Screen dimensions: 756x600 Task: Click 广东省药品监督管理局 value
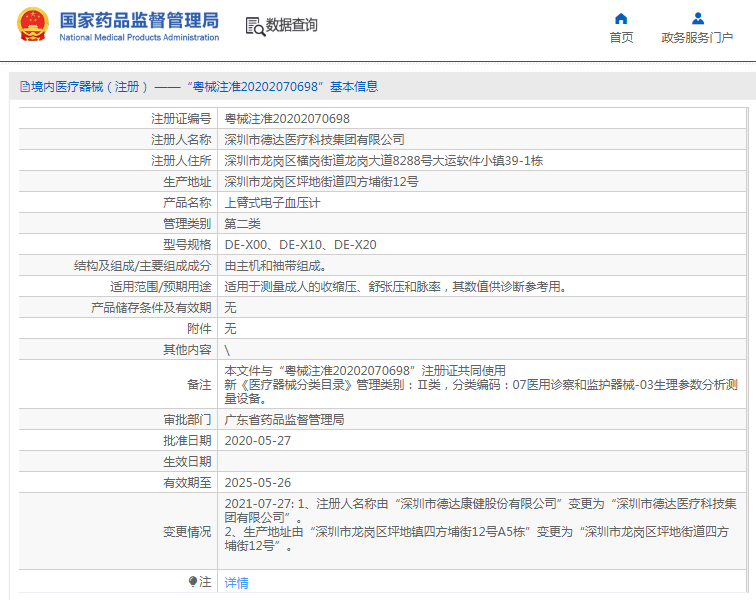click(284, 420)
